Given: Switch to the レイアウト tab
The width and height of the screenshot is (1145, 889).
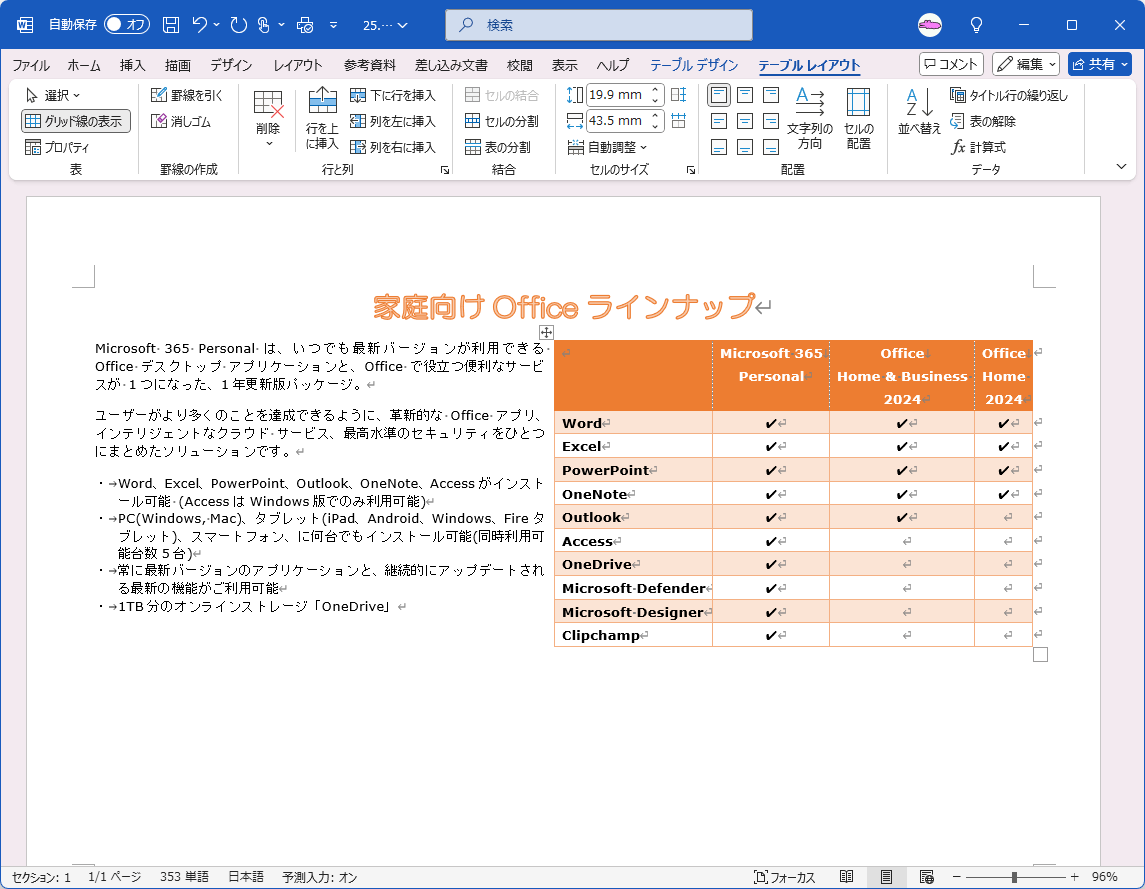Looking at the screenshot, I should point(298,65).
